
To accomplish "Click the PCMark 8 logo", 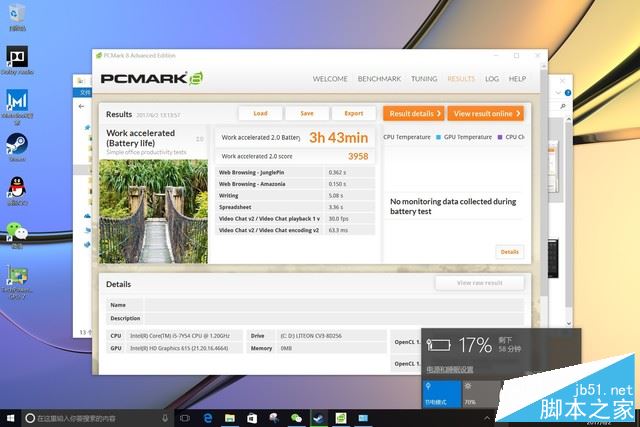I will (151, 78).
